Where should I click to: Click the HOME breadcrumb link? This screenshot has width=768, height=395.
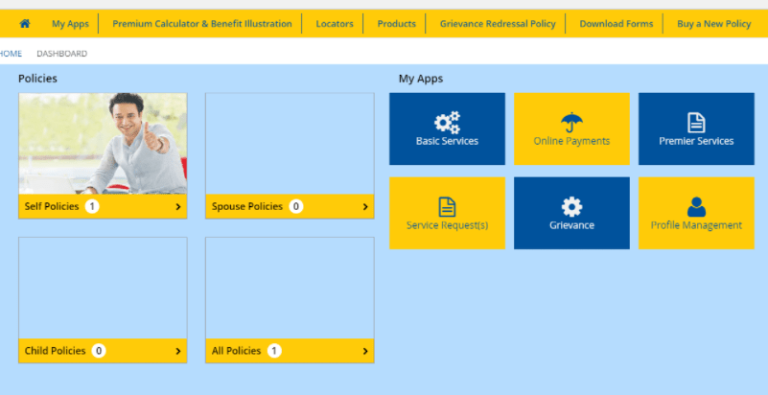(x=10, y=53)
